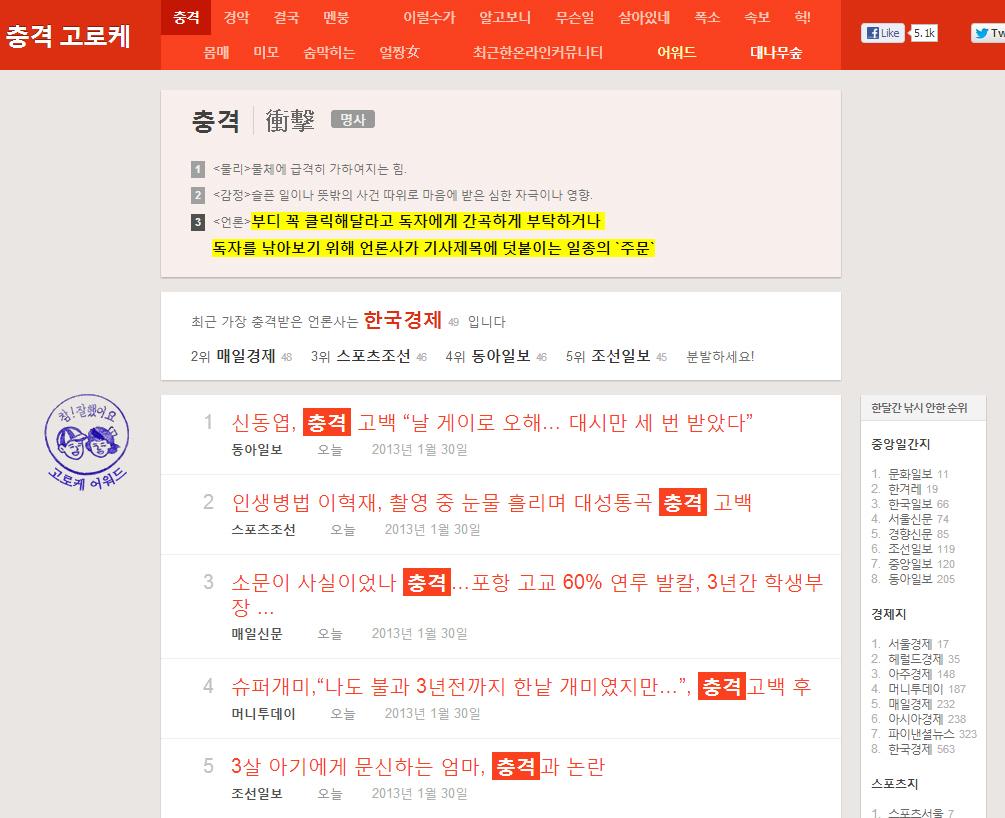Click 동아일보 source under article 1
Image resolution: width=1005 pixels, height=818 pixels.
pyautogui.click(x=257, y=450)
